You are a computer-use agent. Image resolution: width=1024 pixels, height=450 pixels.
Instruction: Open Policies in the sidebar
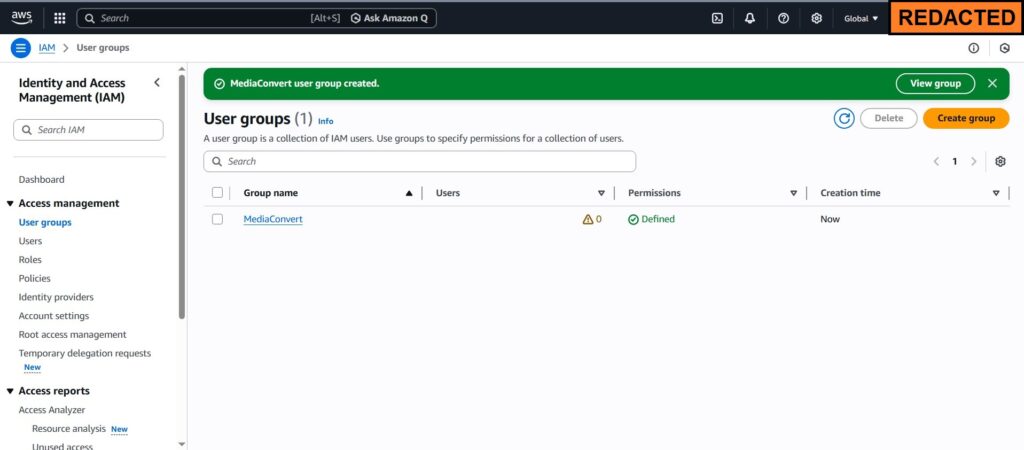(34, 278)
